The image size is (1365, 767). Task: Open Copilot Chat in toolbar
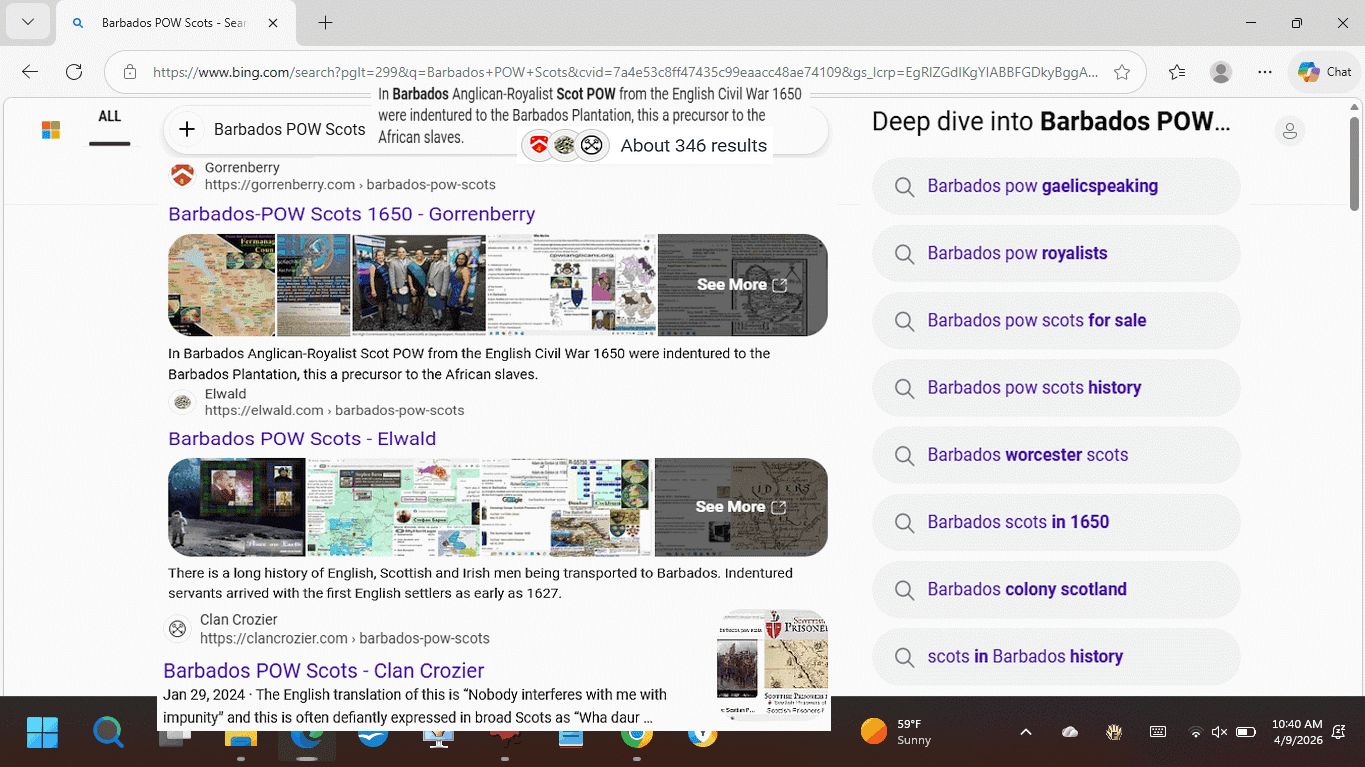[1325, 72]
